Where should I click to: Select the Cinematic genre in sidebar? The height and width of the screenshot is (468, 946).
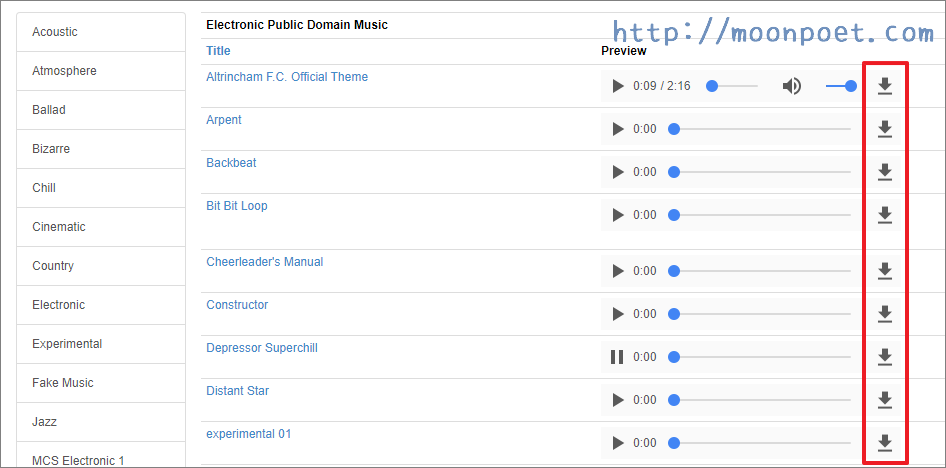coord(59,227)
